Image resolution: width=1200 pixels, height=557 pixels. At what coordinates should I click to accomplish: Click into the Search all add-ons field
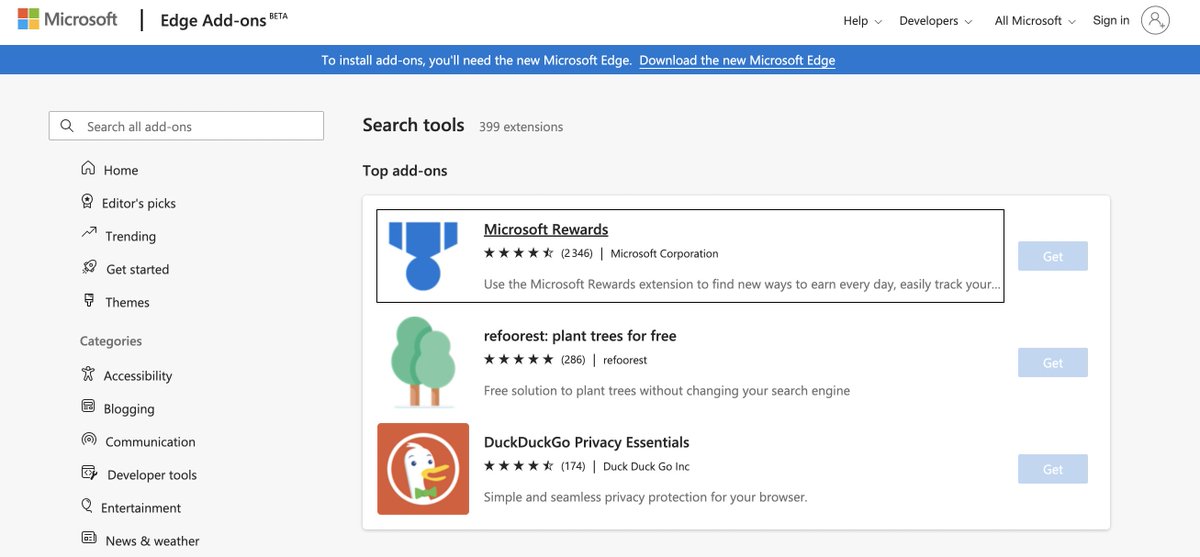point(186,126)
